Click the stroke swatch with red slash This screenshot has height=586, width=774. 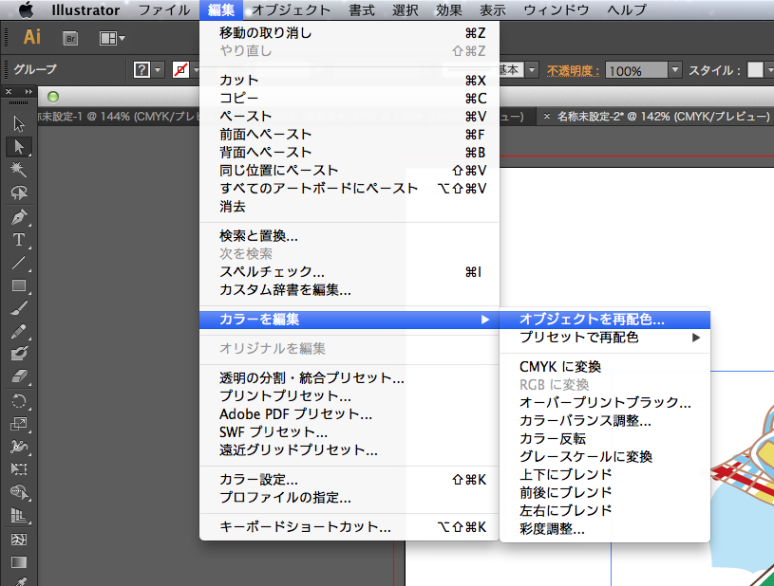(x=181, y=70)
